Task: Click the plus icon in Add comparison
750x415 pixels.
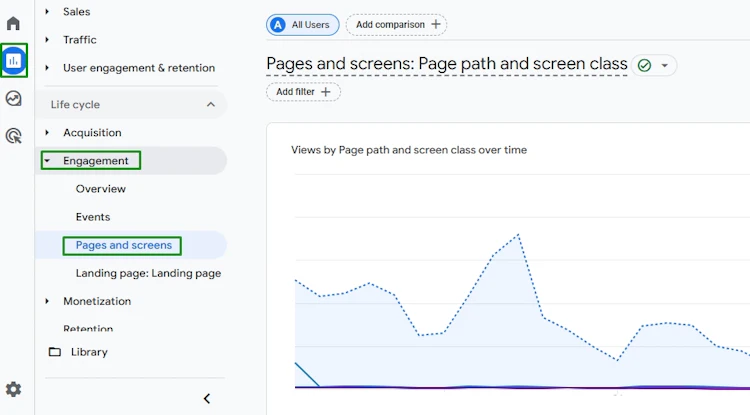Action: (x=436, y=24)
